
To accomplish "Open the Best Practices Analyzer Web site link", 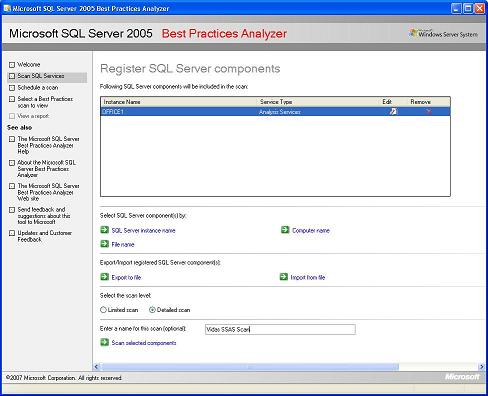I will pyautogui.click(x=48, y=192).
